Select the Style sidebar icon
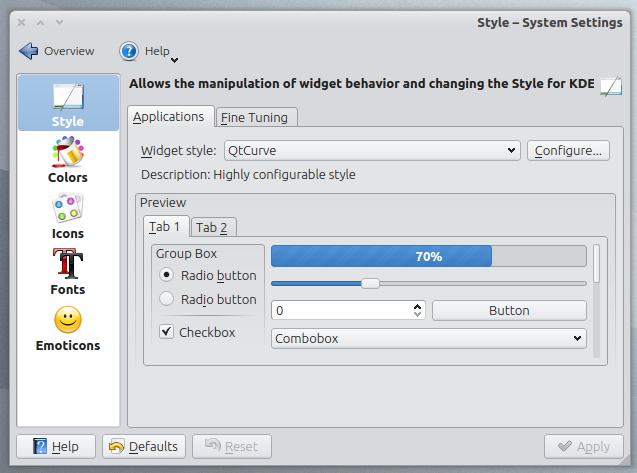Image resolution: width=637 pixels, height=473 pixels. pyautogui.click(x=68, y=97)
